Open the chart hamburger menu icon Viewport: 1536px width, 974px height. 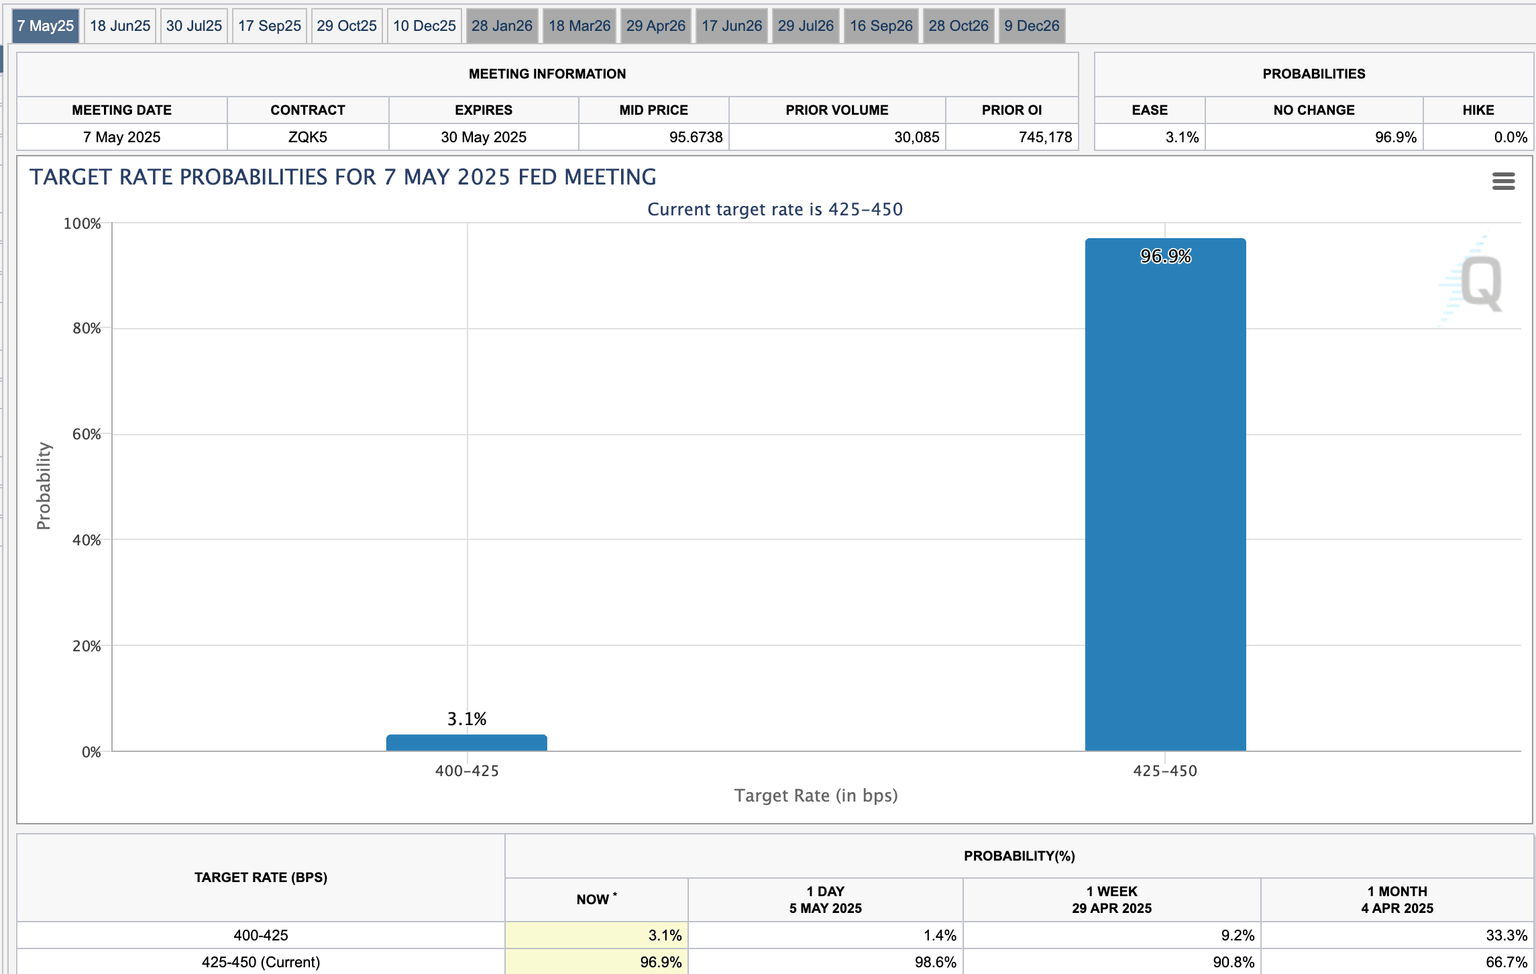coord(1503,181)
